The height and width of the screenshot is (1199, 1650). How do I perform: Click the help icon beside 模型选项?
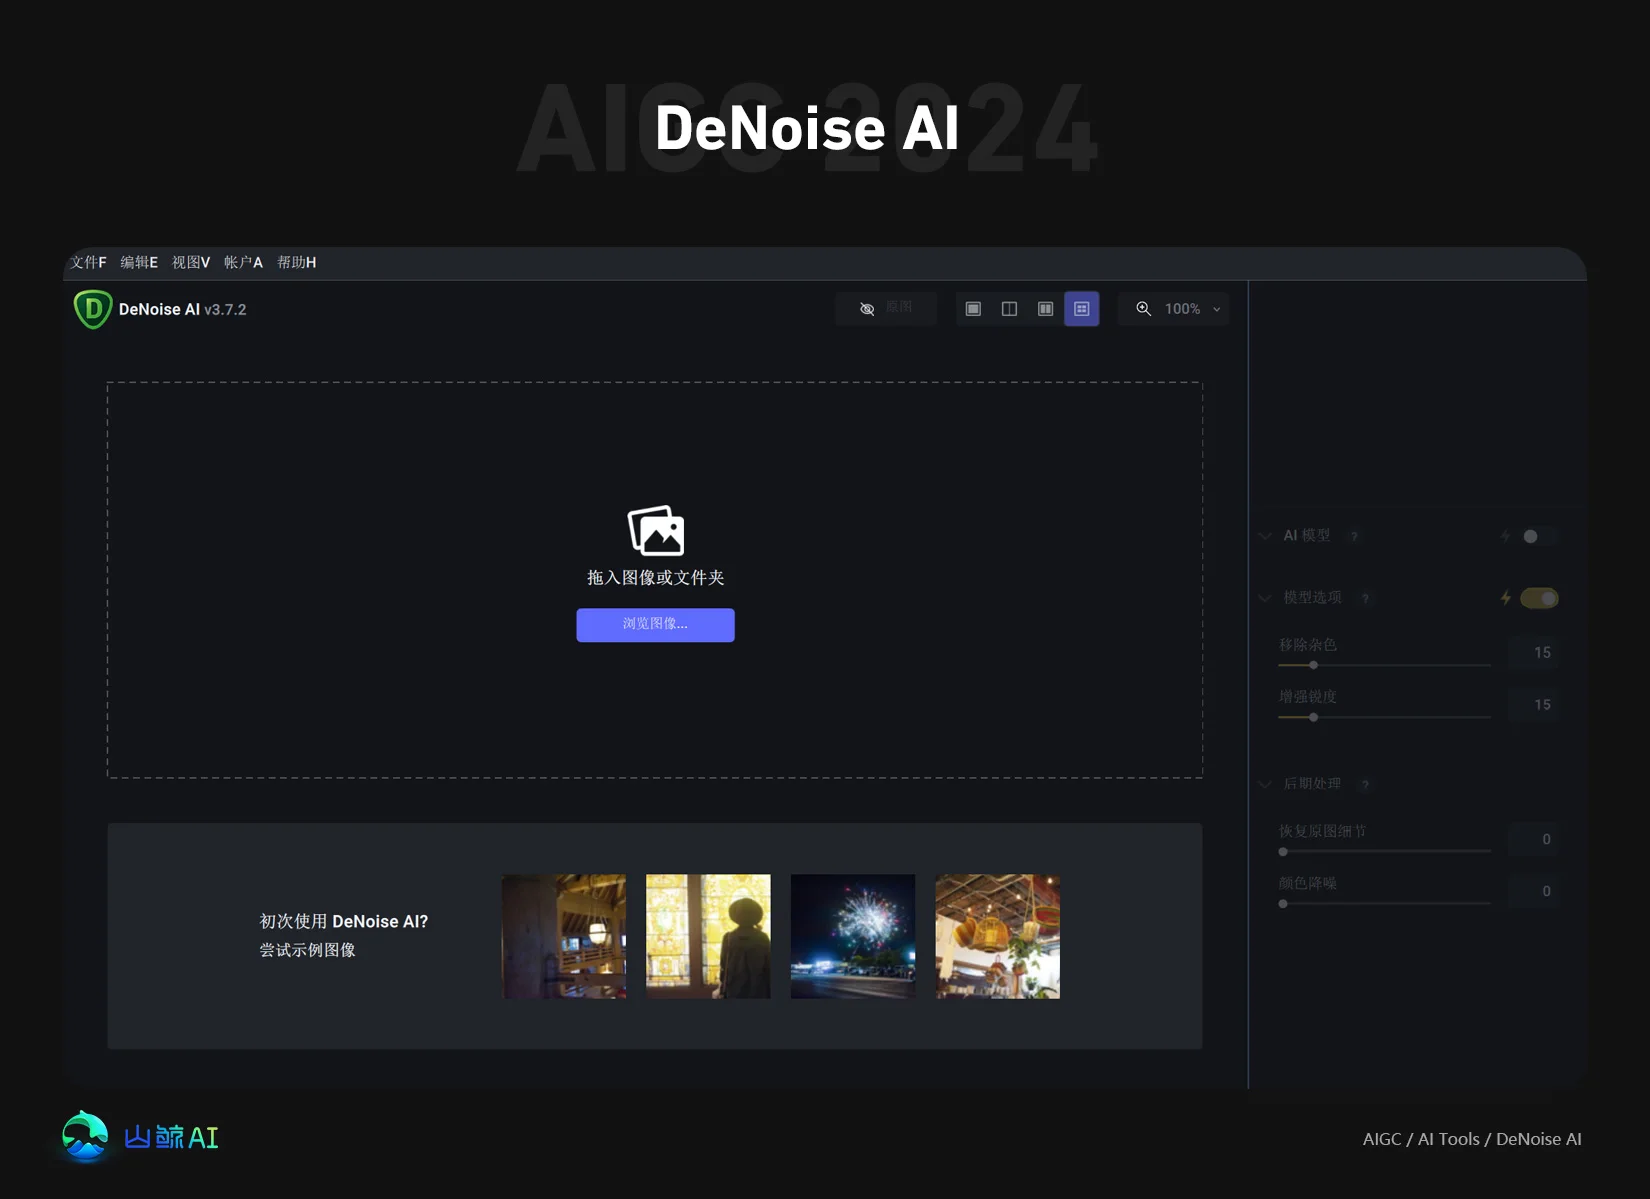pos(1365,598)
